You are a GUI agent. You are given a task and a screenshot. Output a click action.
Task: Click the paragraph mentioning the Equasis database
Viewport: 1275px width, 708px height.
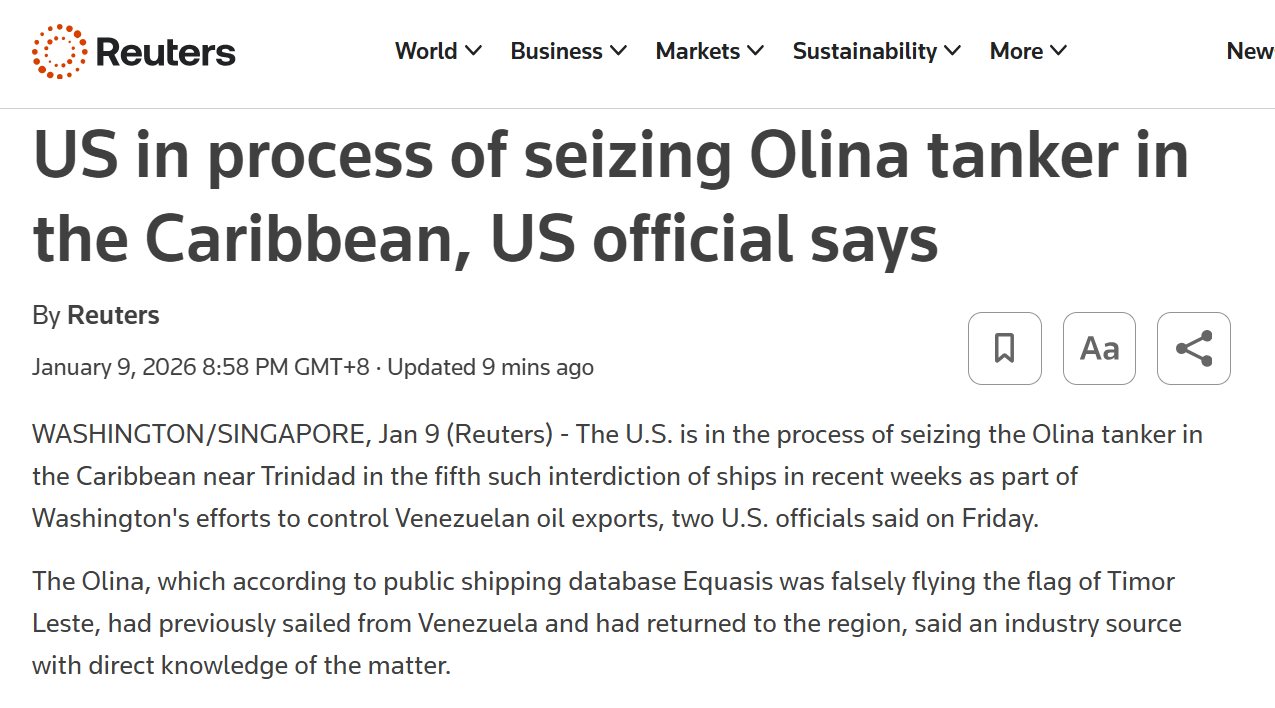(x=606, y=623)
